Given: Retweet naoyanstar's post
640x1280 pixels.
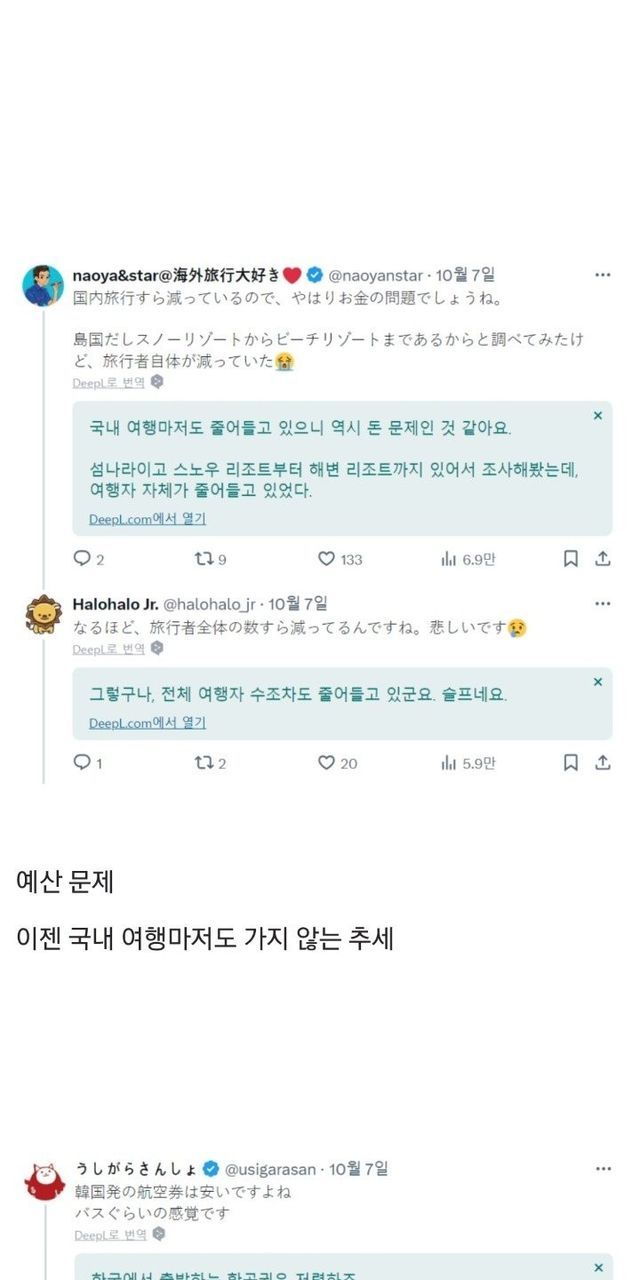Looking at the screenshot, I should pos(203,559).
